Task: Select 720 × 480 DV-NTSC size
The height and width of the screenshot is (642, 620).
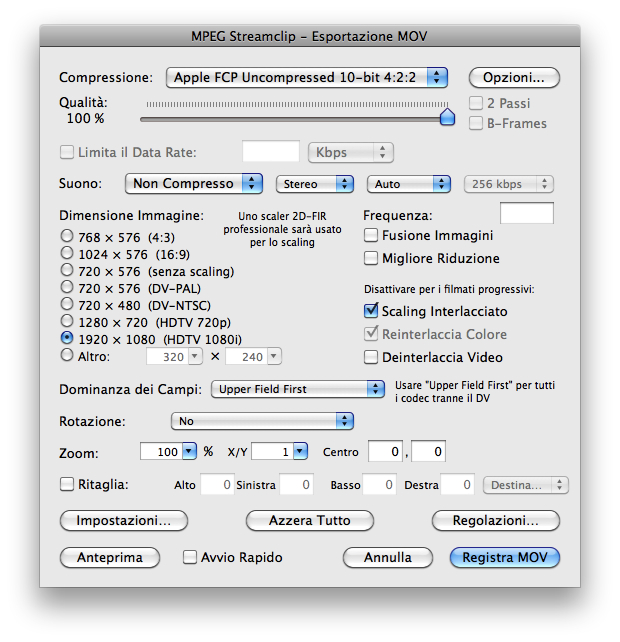Action: point(67,304)
